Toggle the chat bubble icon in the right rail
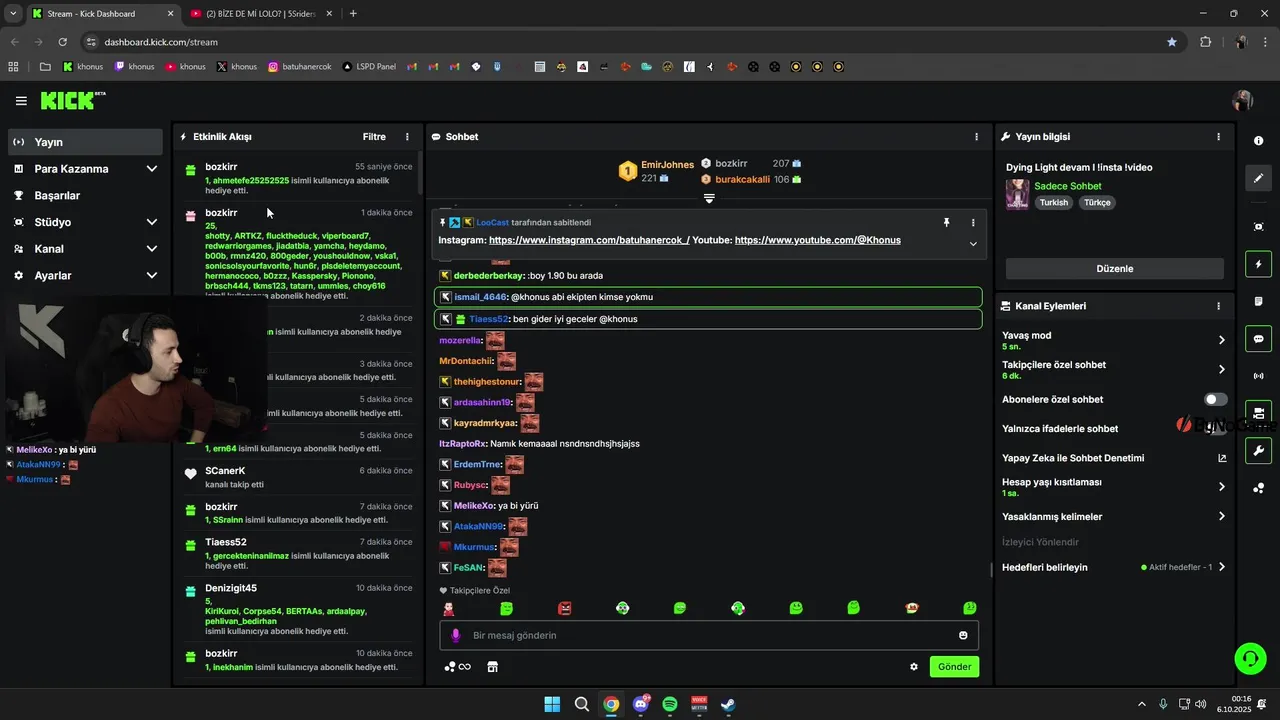Viewport: 1280px width, 720px height. pyautogui.click(x=1258, y=339)
